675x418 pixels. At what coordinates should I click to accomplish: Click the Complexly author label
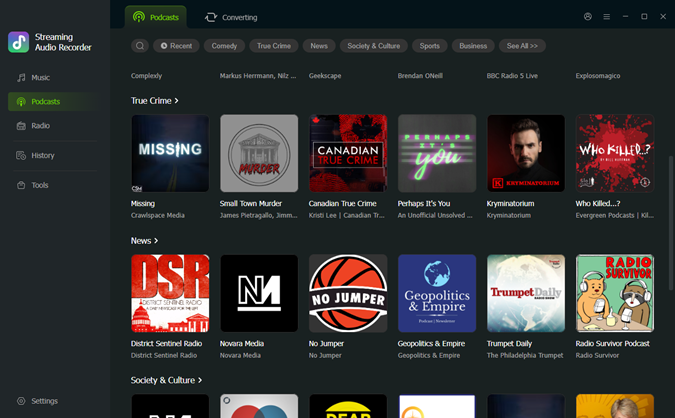coord(146,76)
